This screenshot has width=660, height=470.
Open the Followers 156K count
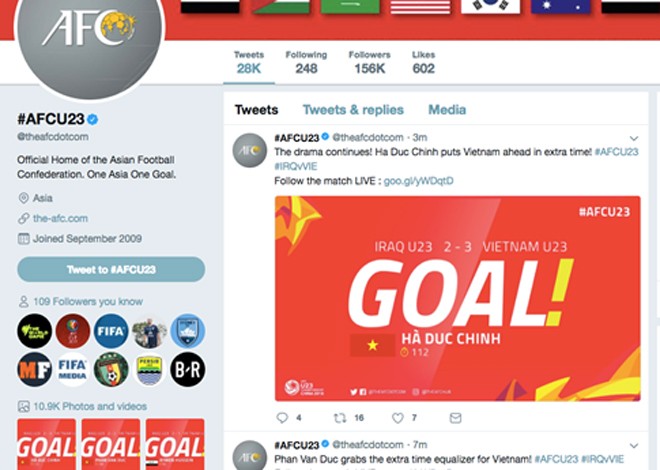(369, 62)
